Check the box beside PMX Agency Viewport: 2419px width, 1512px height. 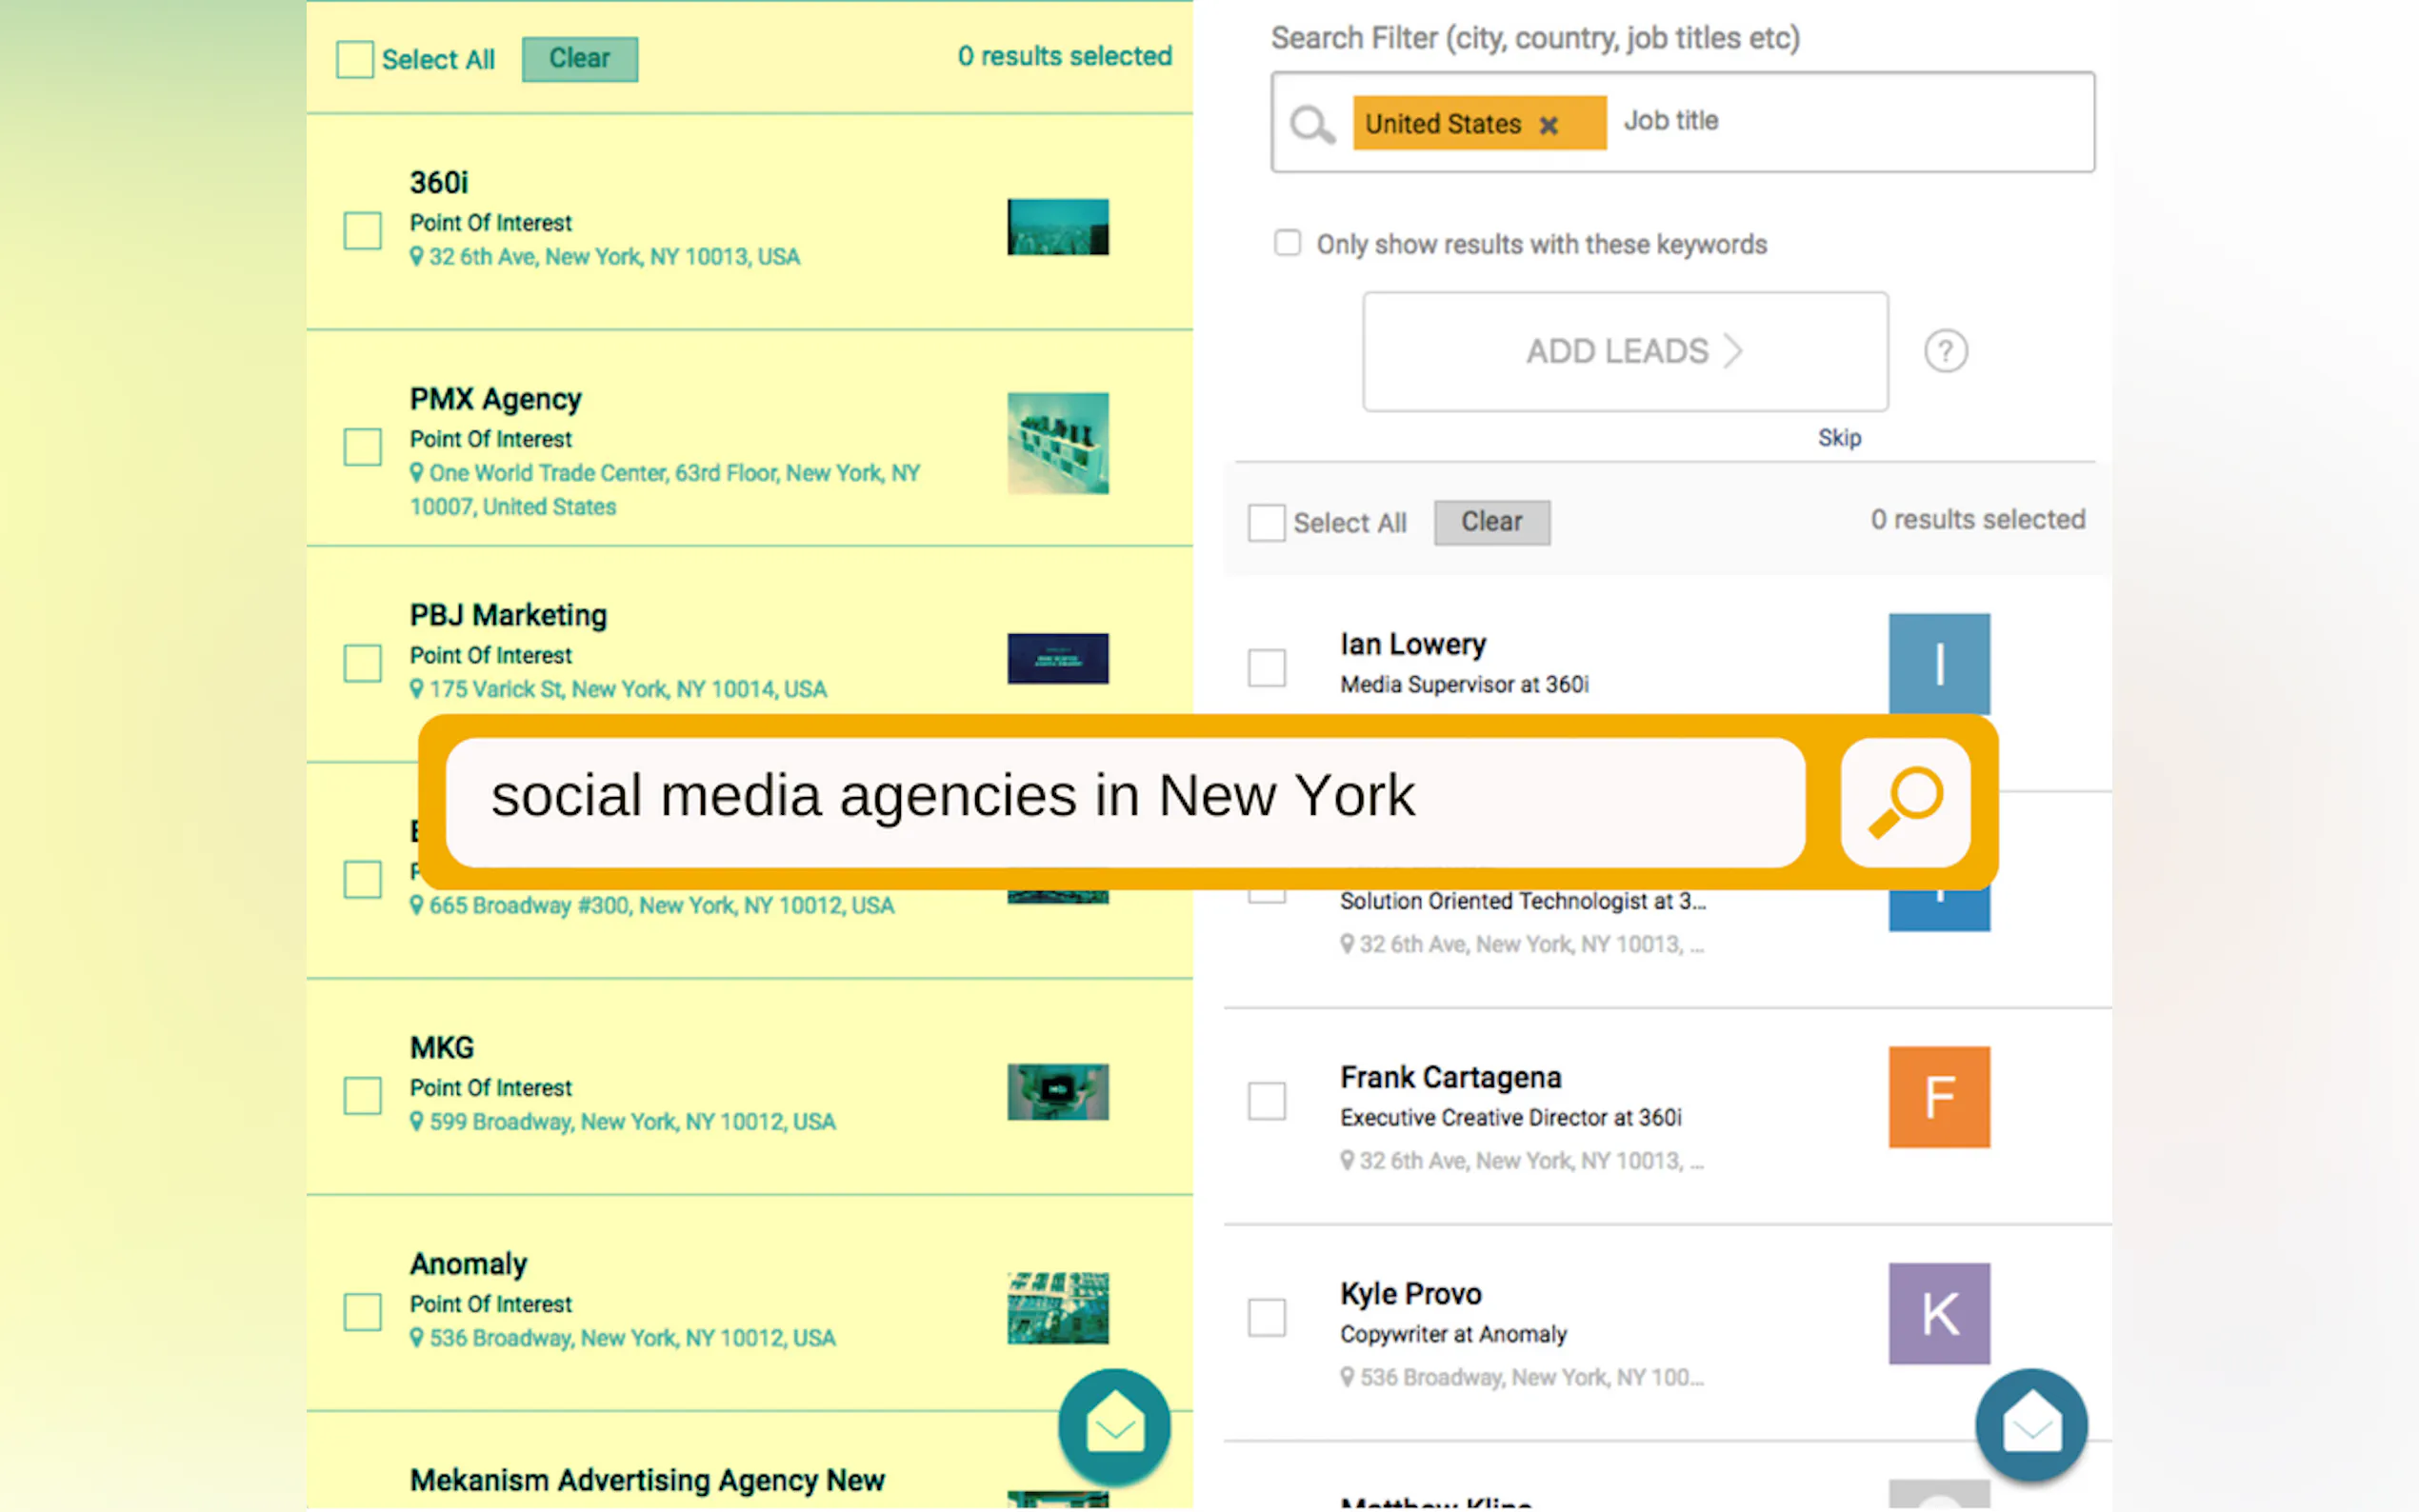click(362, 447)
